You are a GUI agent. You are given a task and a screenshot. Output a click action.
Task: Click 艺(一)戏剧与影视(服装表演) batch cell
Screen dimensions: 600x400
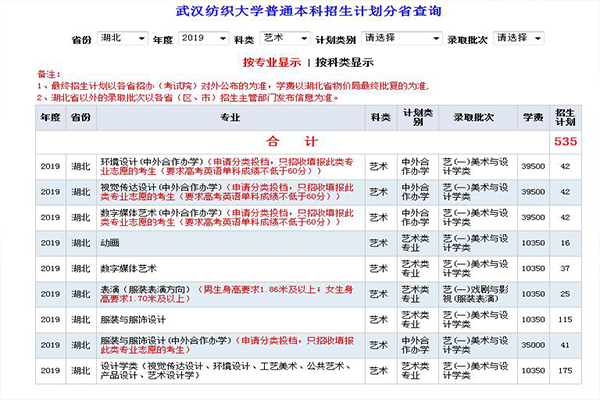[476, 294]
